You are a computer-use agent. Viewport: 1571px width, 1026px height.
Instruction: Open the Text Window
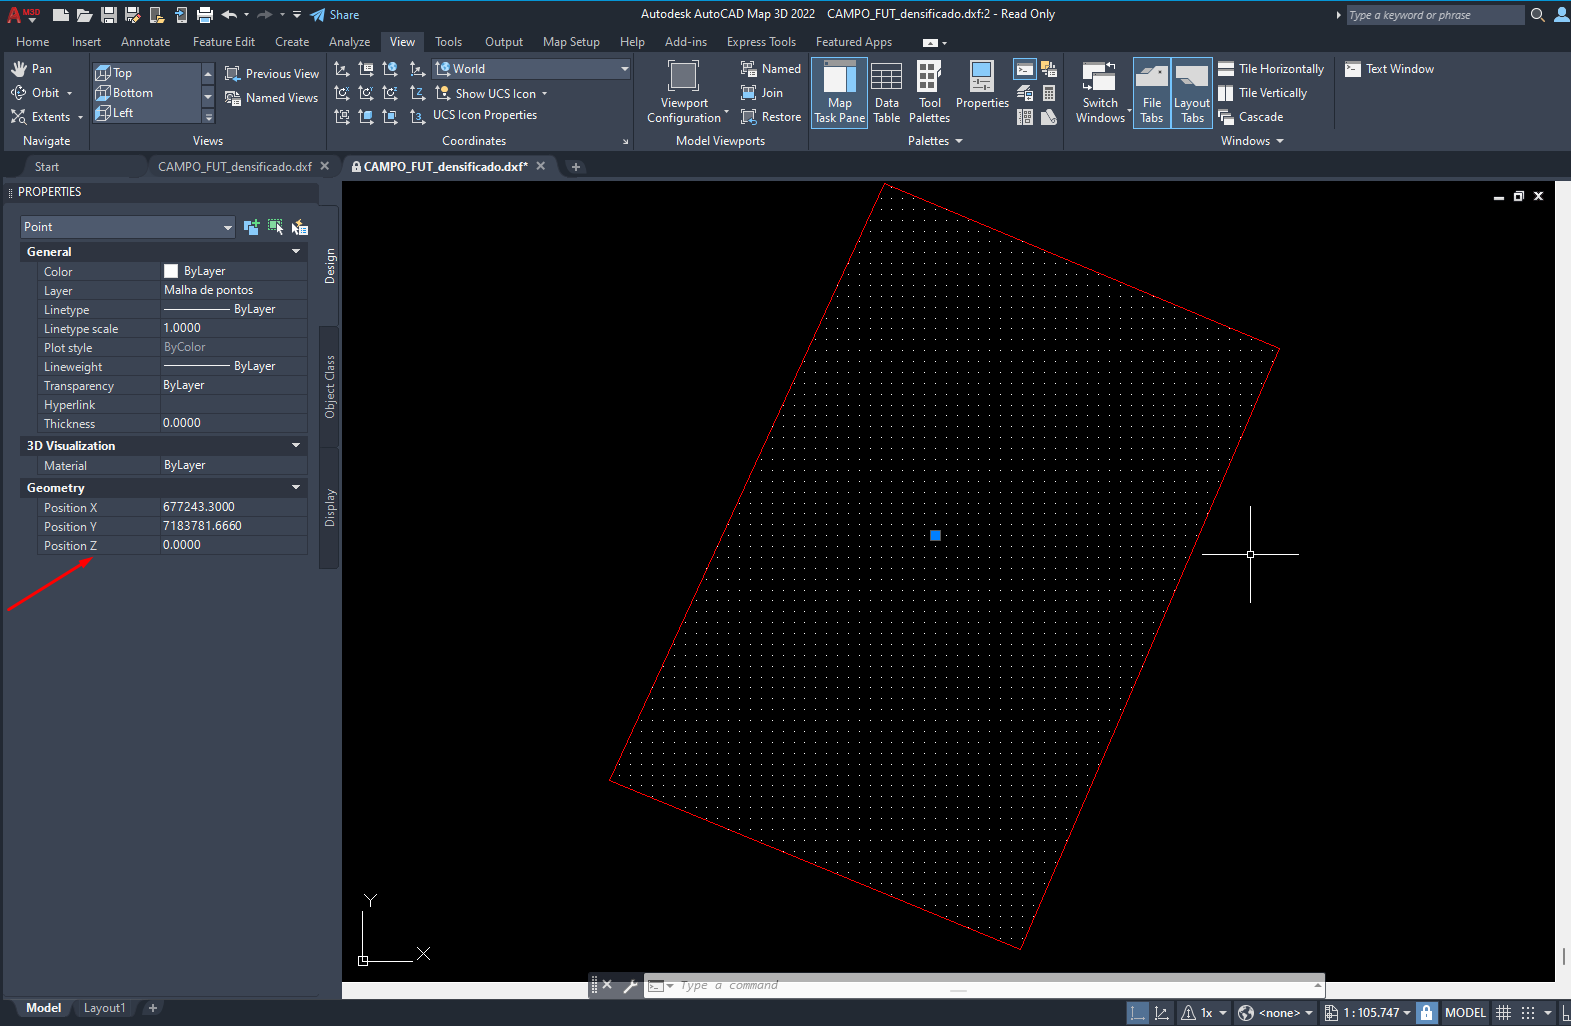click(1389, 69)
